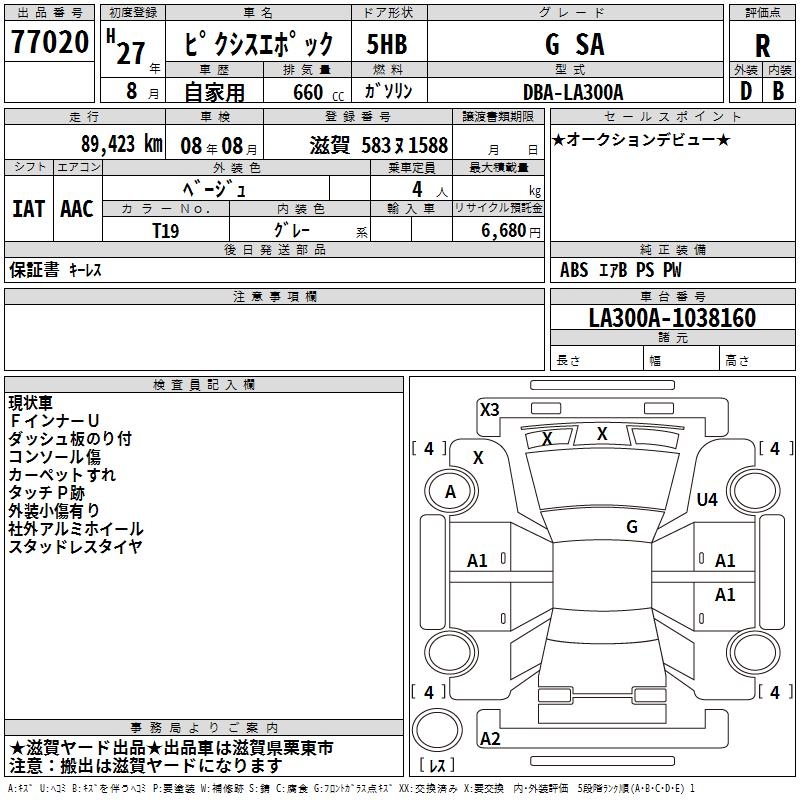Click the seating capacity 4人
Viewport: 800px width, 800px height.
430,190
